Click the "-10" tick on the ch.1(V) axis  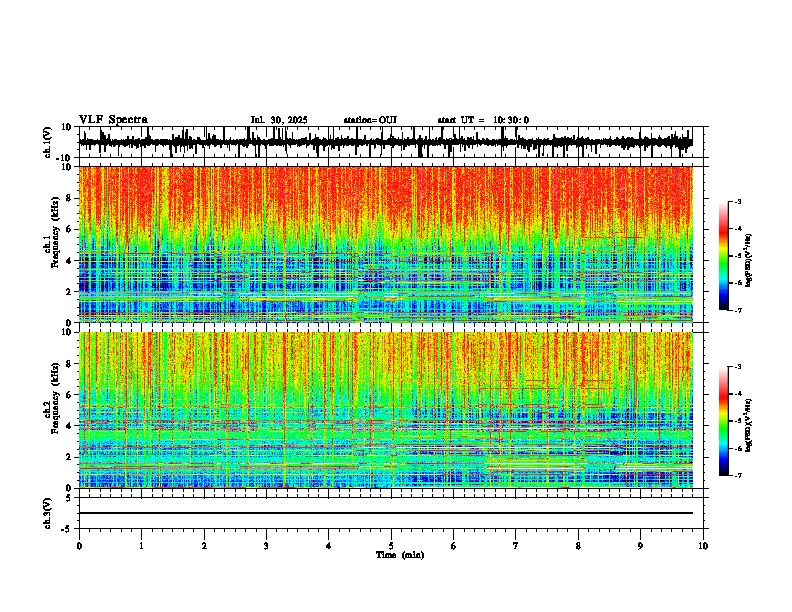(x=65, y=158)
